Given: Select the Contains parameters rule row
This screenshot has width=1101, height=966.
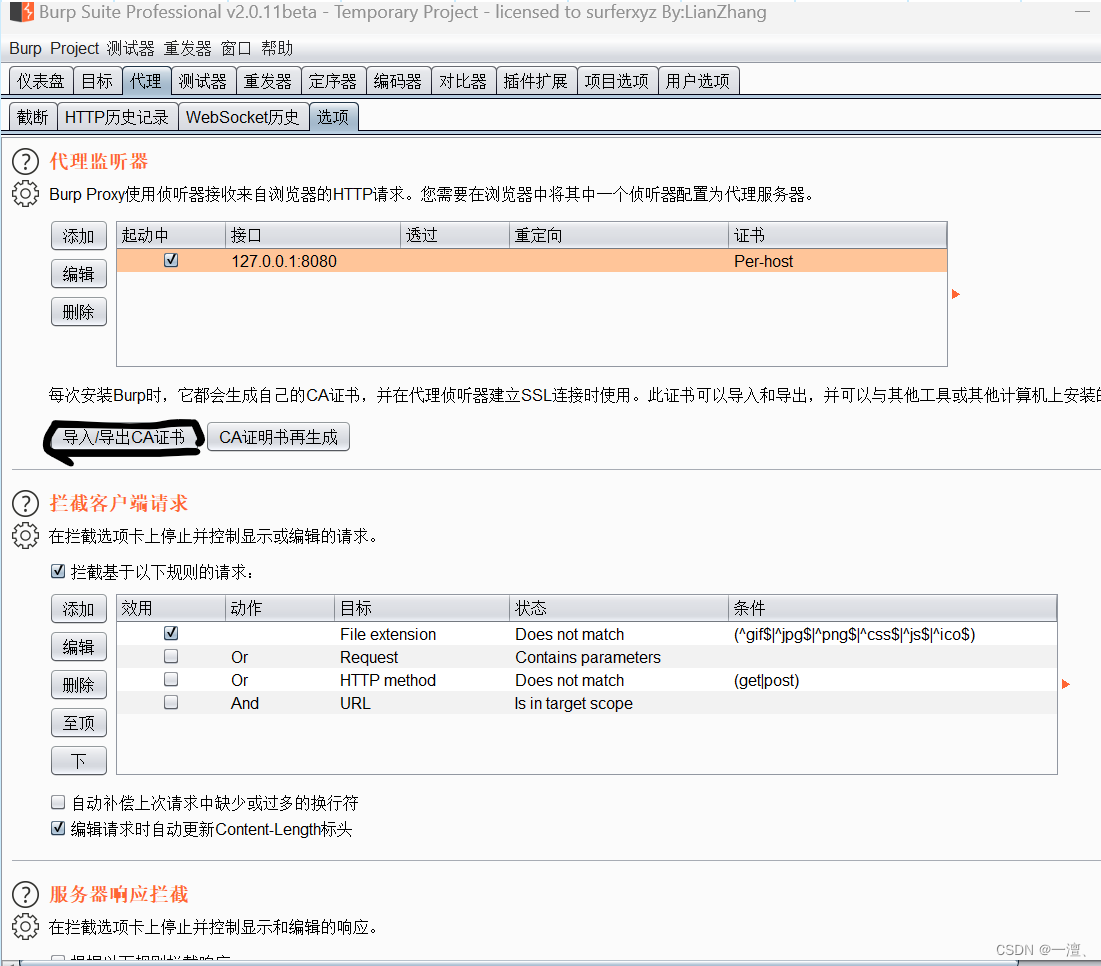Looking at the screenshot, I should tap(586, 657).
